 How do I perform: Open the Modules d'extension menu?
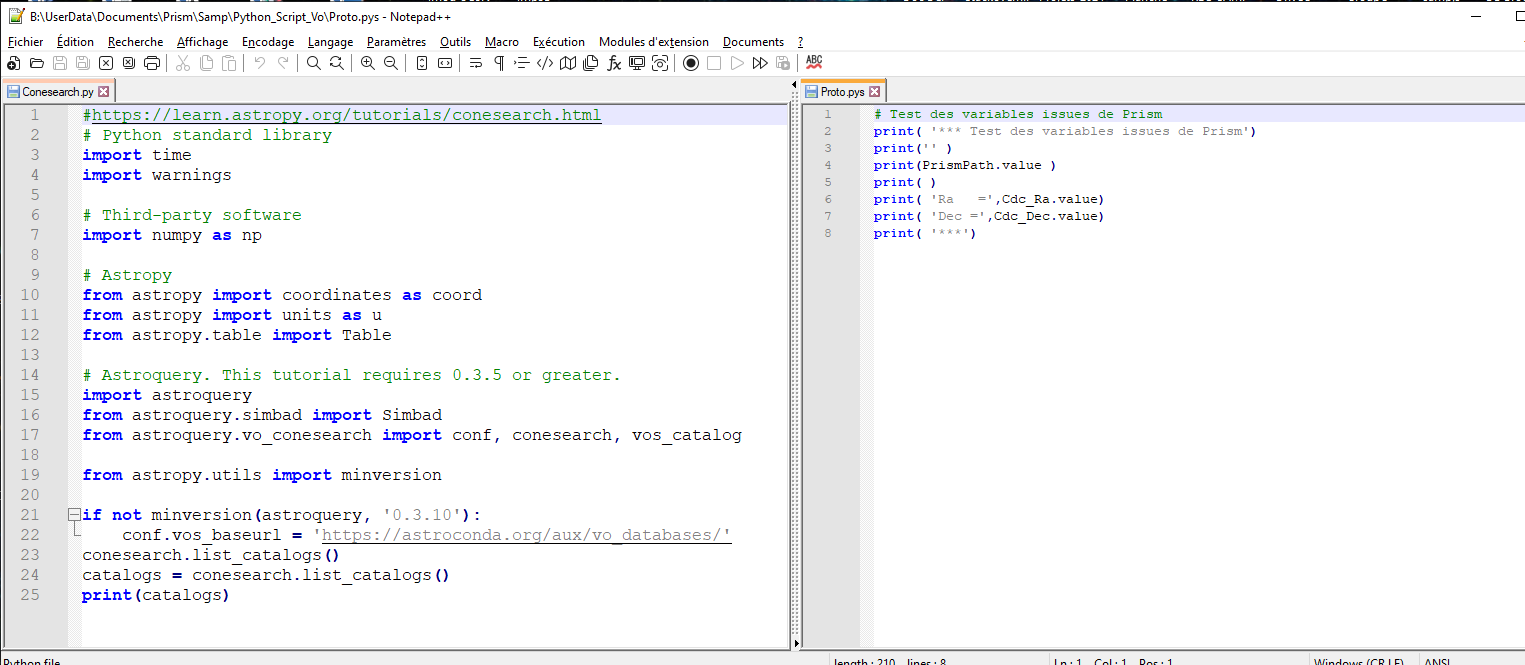coord(653,42)
